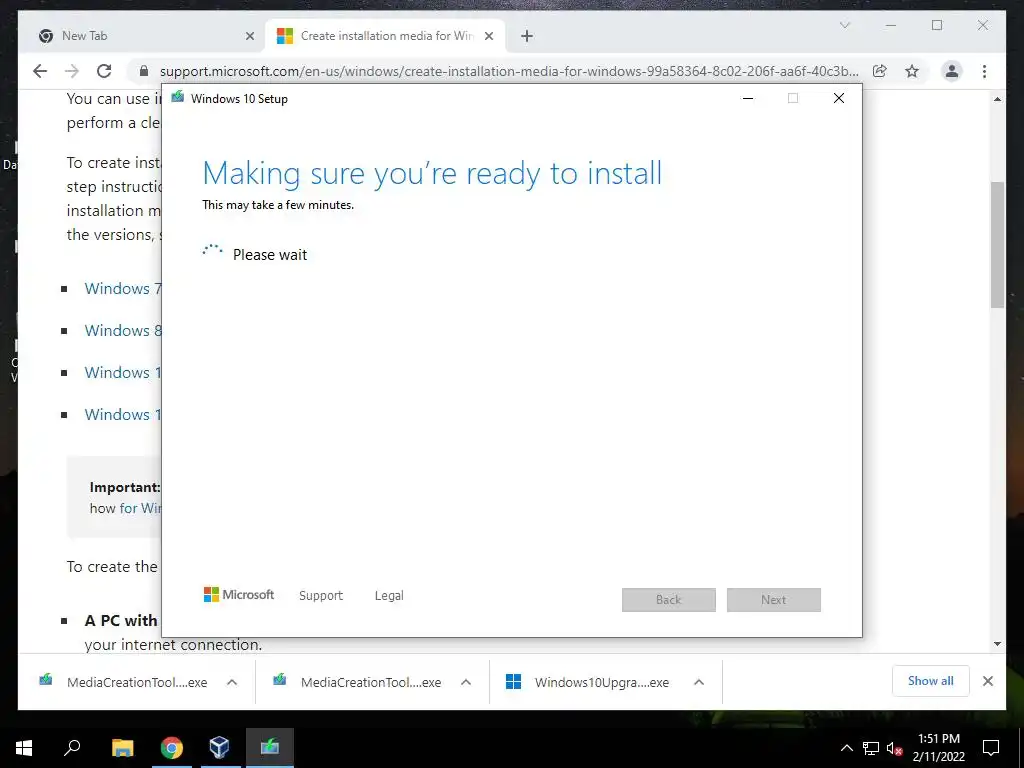Close the New Tab tab
This screenshot has width=1024, height=768.
249,36
